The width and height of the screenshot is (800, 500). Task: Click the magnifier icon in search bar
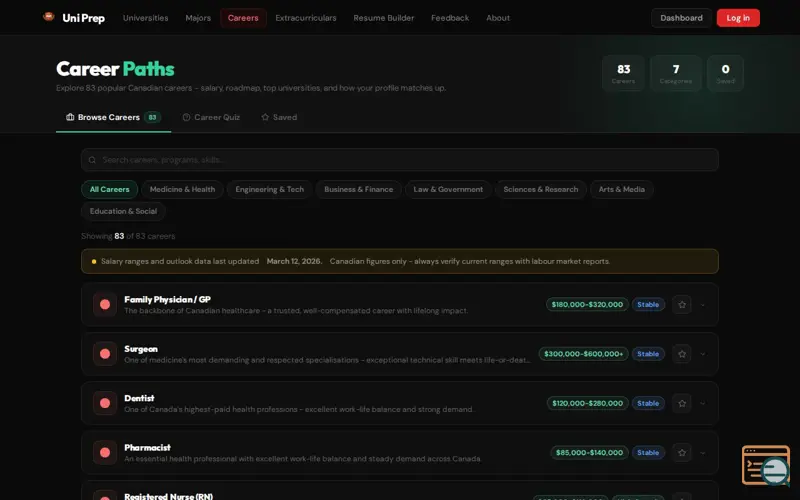click(x=92, y=160)
